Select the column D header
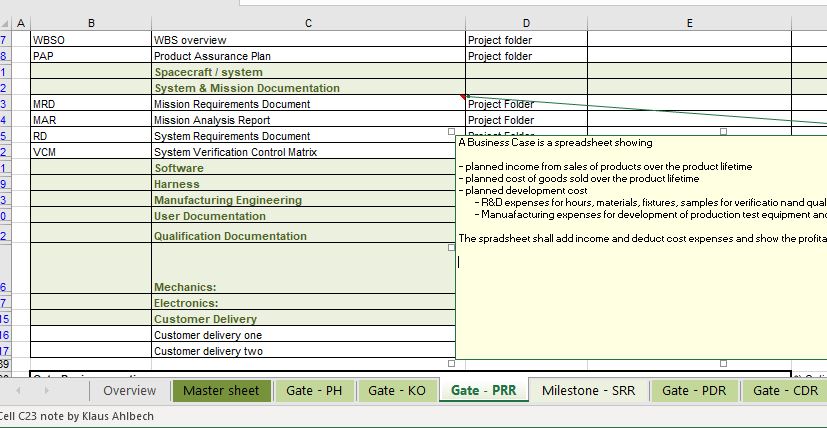 526,23
